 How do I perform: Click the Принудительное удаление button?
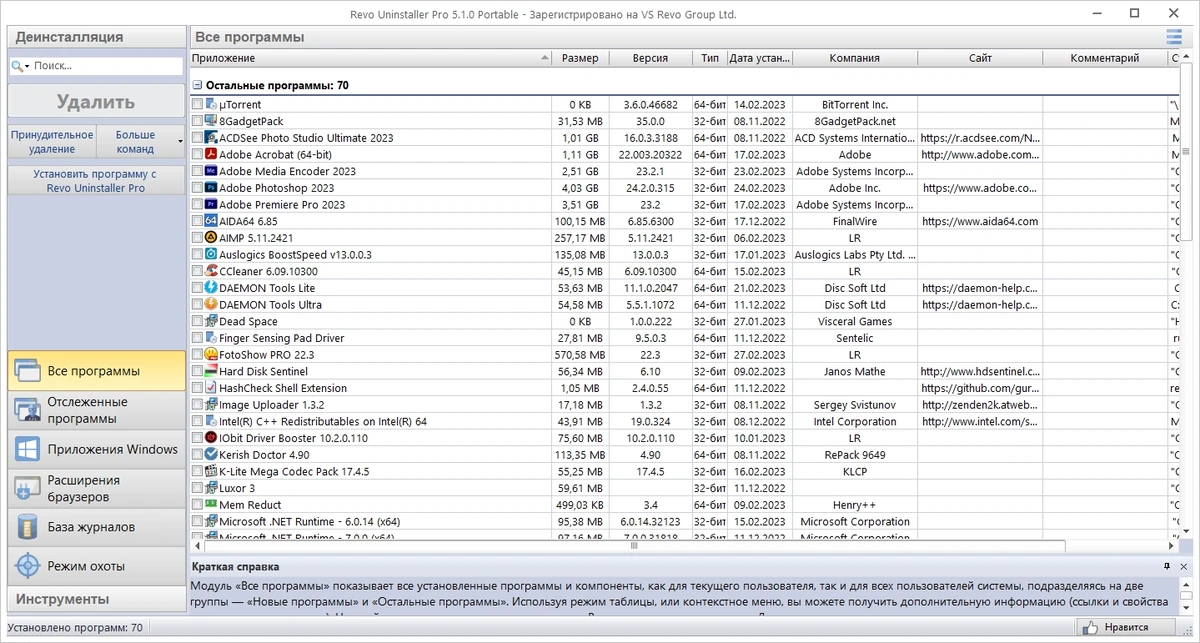[x=52, y=142]
